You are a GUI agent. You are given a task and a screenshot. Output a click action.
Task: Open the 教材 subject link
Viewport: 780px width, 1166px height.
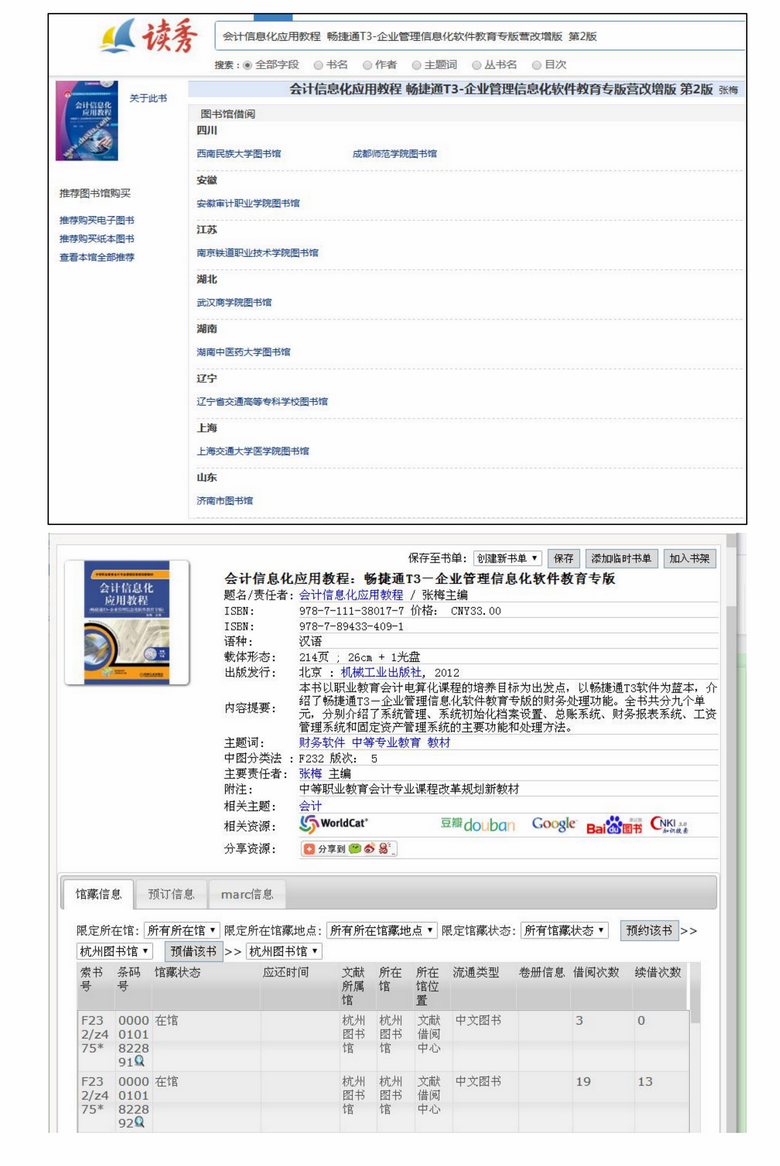tap(439, 742)
